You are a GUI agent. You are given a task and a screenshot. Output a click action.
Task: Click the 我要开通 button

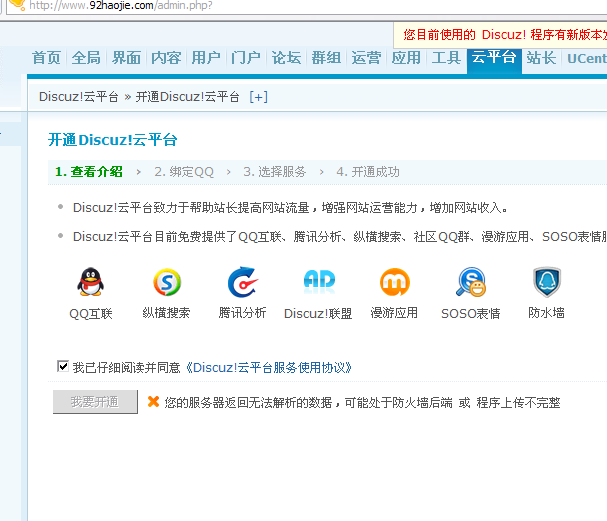(95, 402)
